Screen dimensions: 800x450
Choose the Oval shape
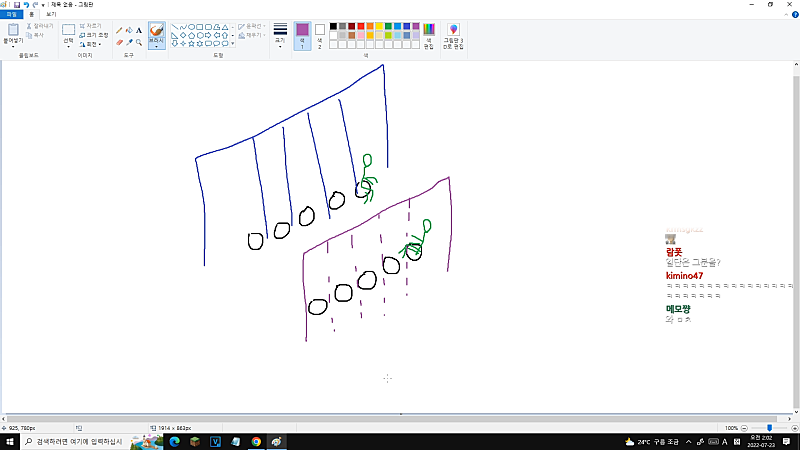pyautogui.click(x=191, y=27)
